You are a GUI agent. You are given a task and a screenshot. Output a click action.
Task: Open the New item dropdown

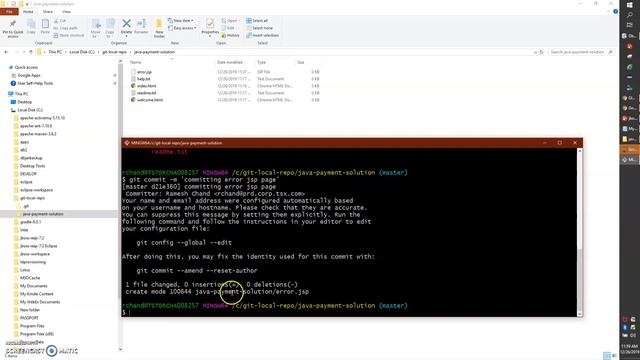(181, 20)
